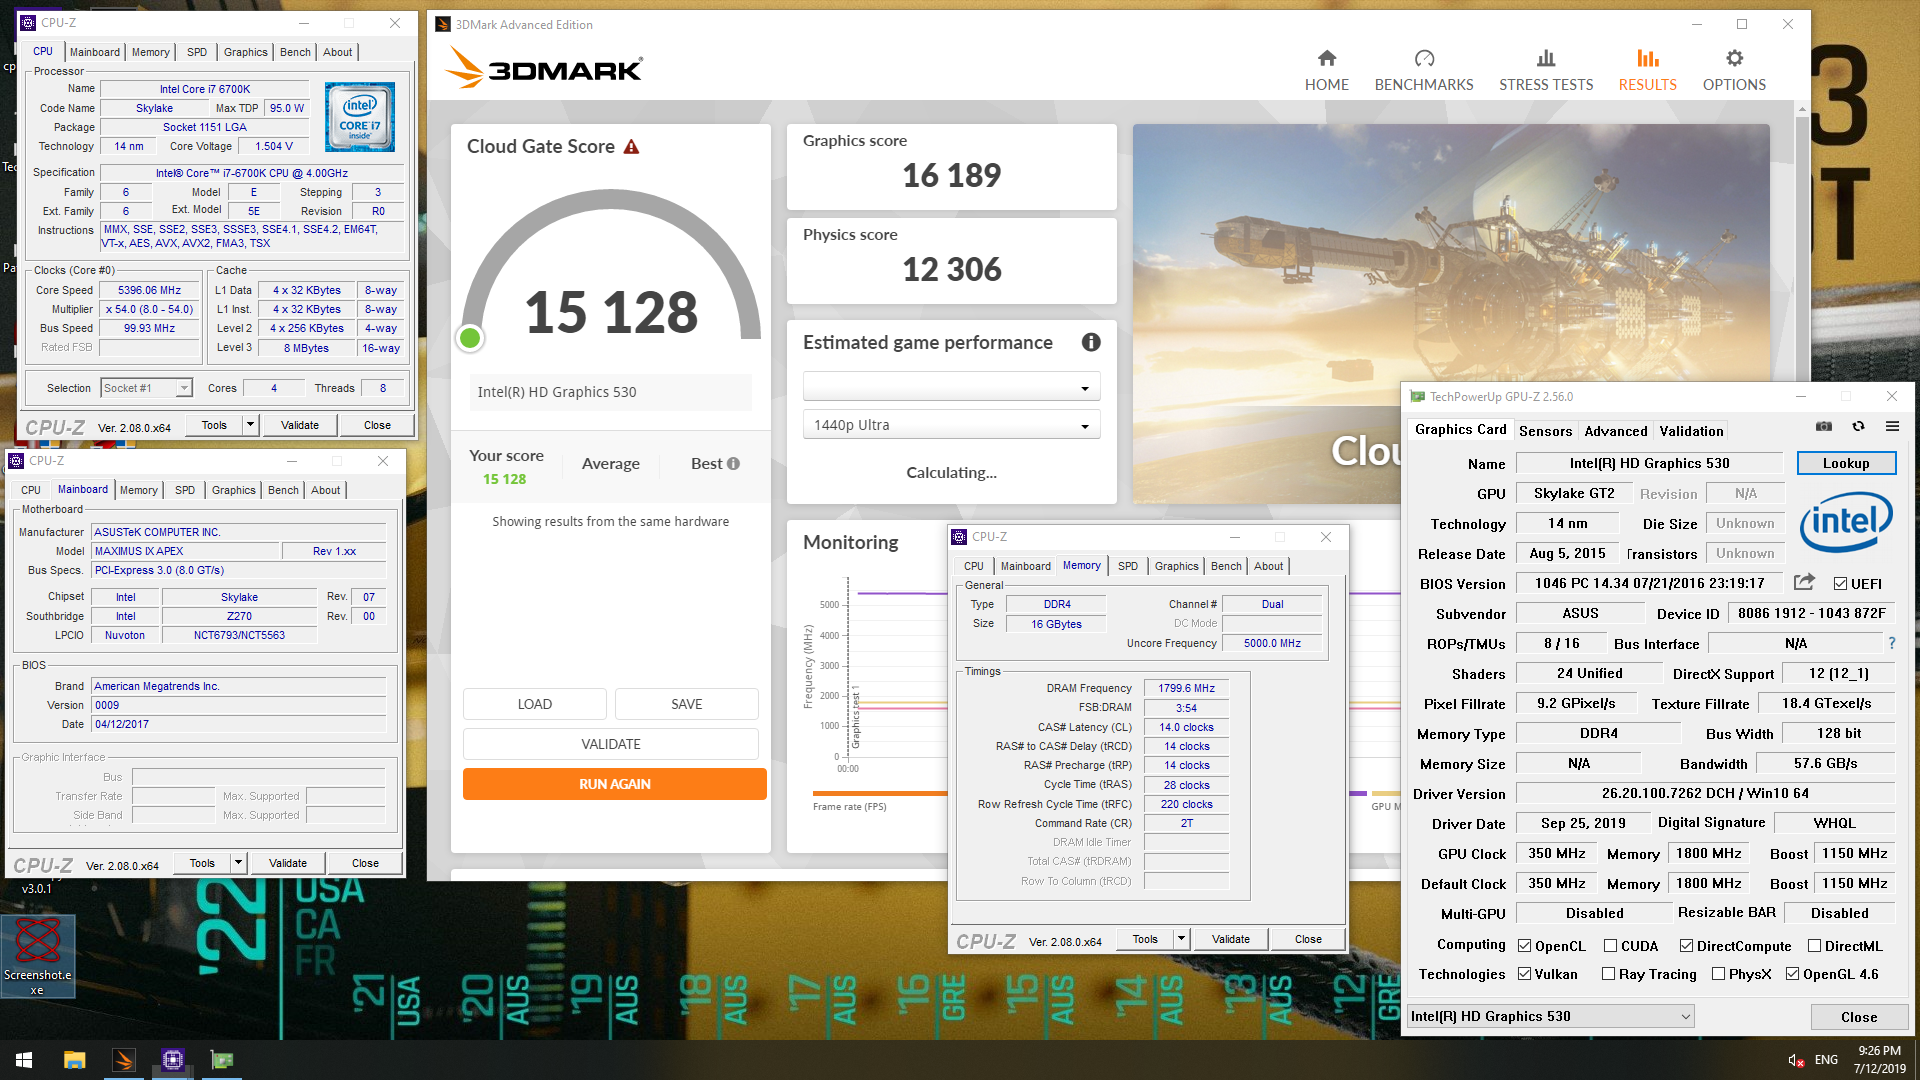Open the Screenshot.exe desktop icon
This screenshot has width=1920, height=1080.
pyautogui.click(x=38, y=955)
